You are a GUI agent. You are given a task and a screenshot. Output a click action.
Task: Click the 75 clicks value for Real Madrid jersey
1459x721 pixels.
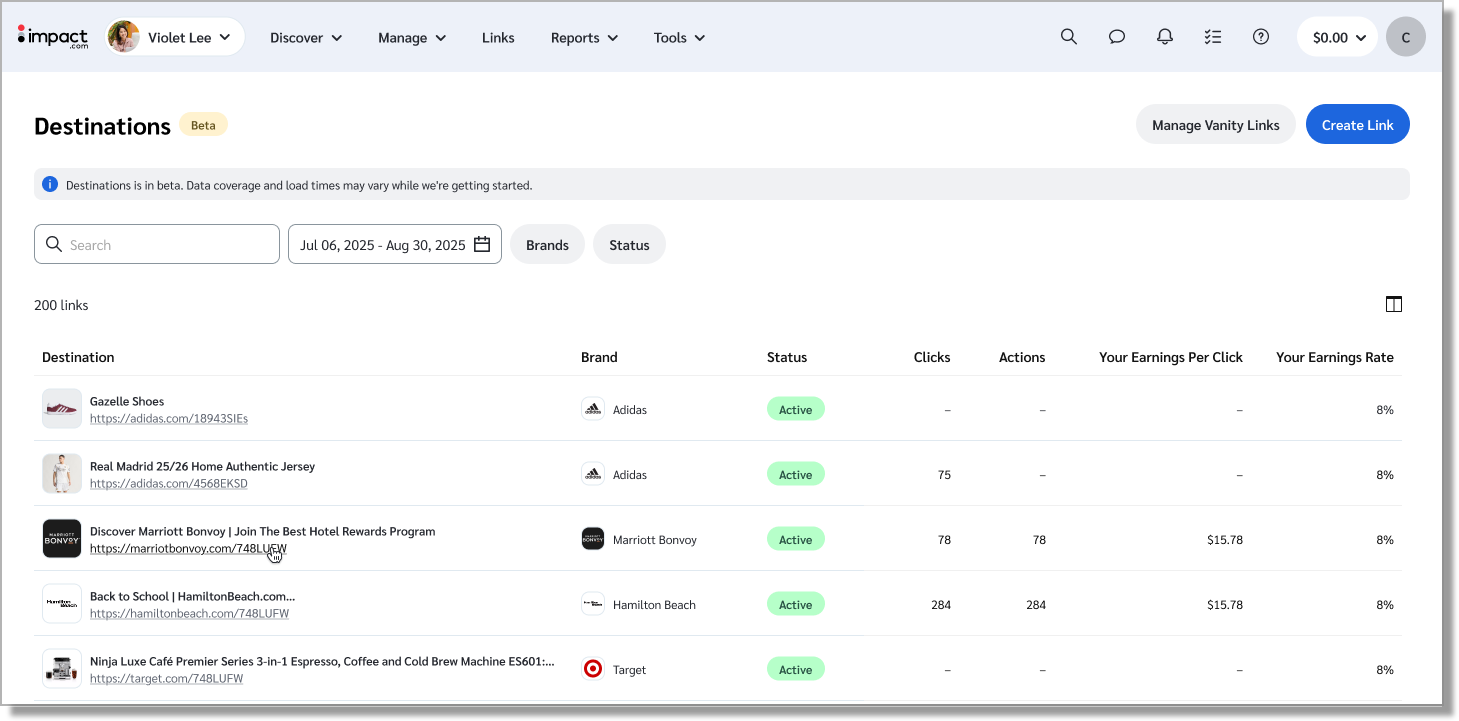[944, 475]
